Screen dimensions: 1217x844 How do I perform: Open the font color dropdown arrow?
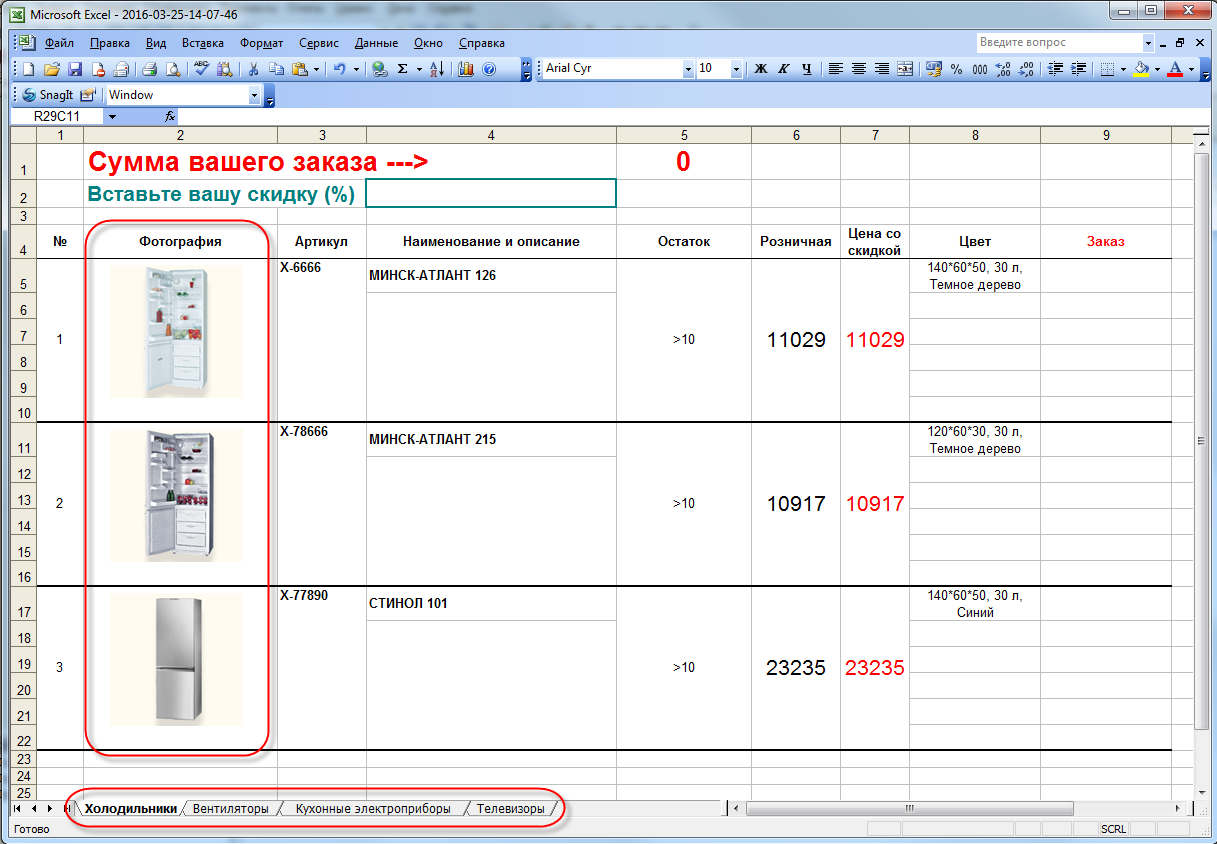tap(1191, 69)
